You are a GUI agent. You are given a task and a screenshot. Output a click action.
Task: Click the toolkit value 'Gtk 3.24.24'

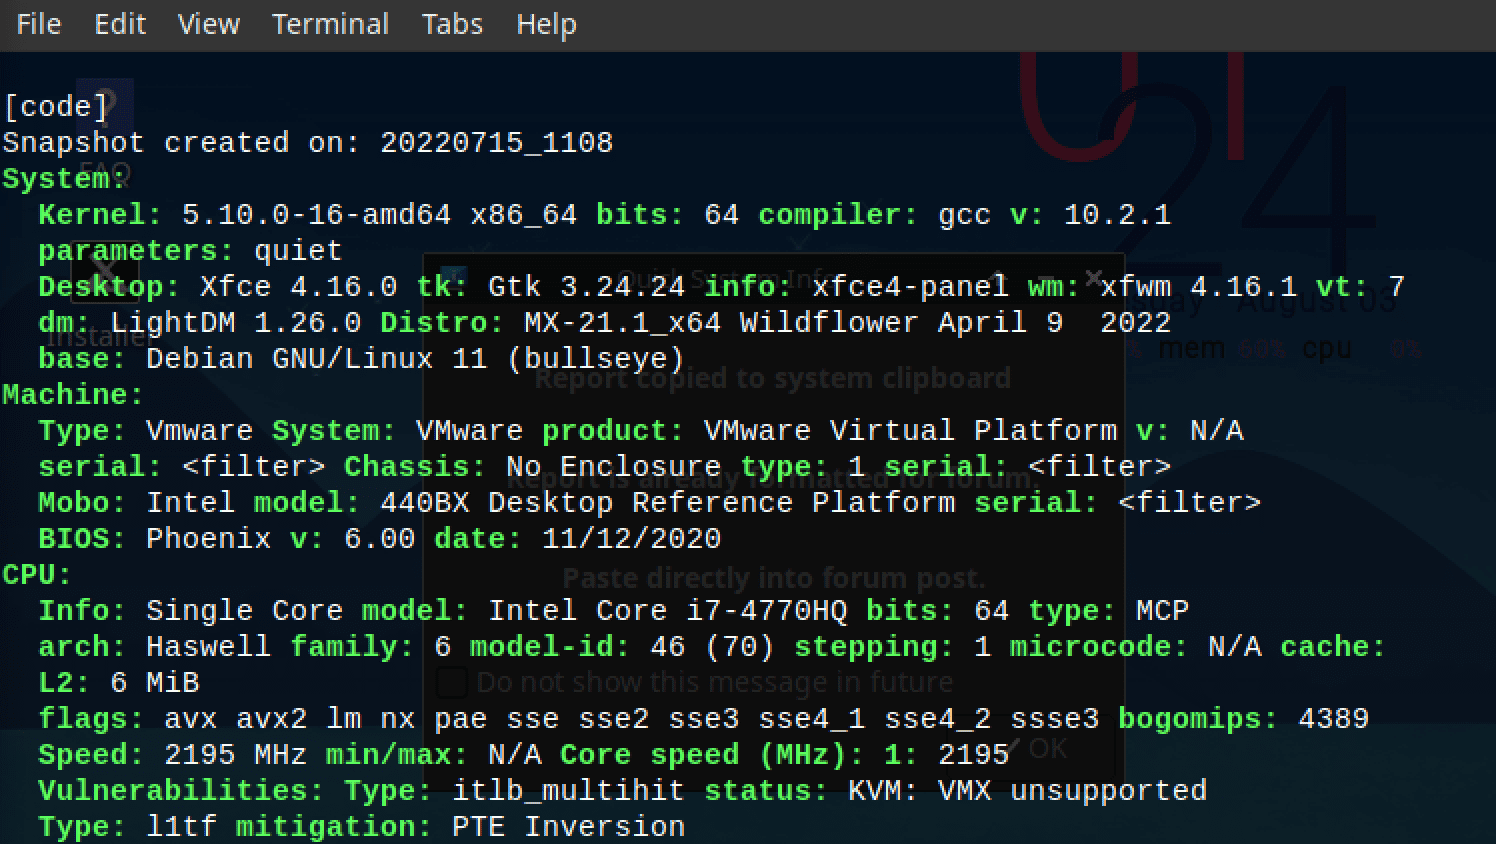coord(586,287)
